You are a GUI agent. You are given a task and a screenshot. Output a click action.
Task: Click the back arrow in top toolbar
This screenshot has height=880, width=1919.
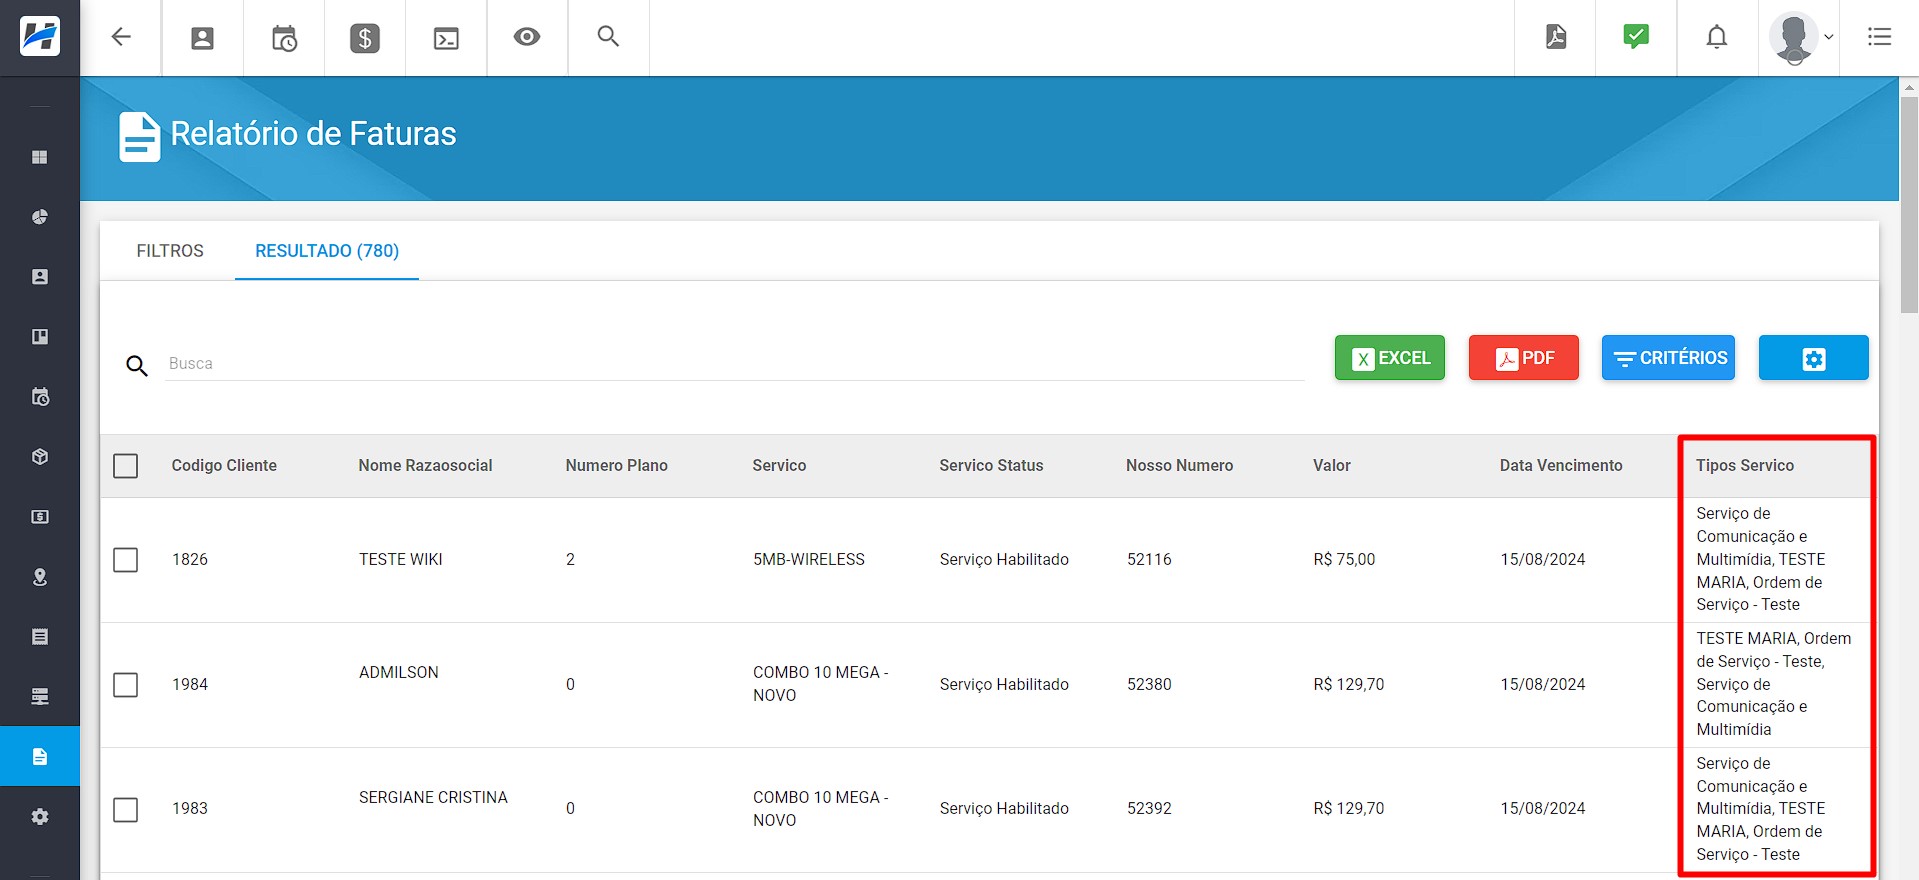121,38
